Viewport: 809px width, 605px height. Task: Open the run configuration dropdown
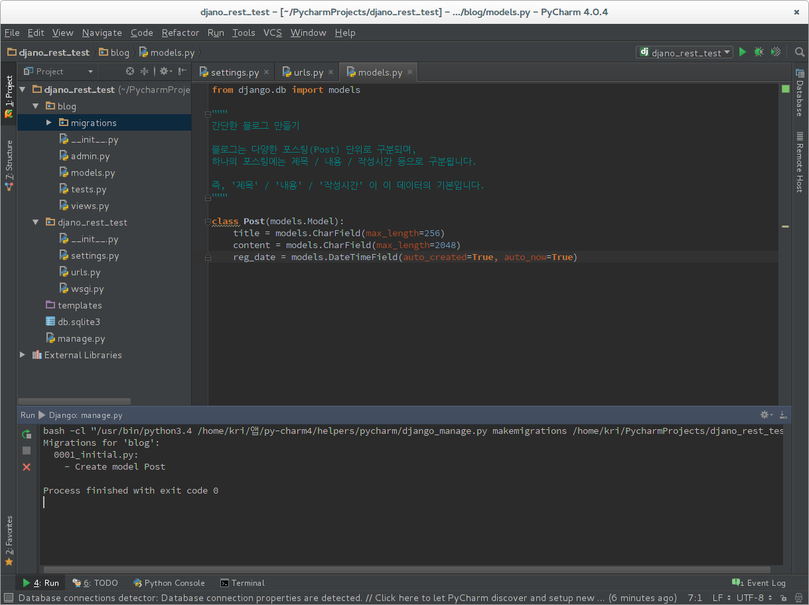[x=685, y=53]
